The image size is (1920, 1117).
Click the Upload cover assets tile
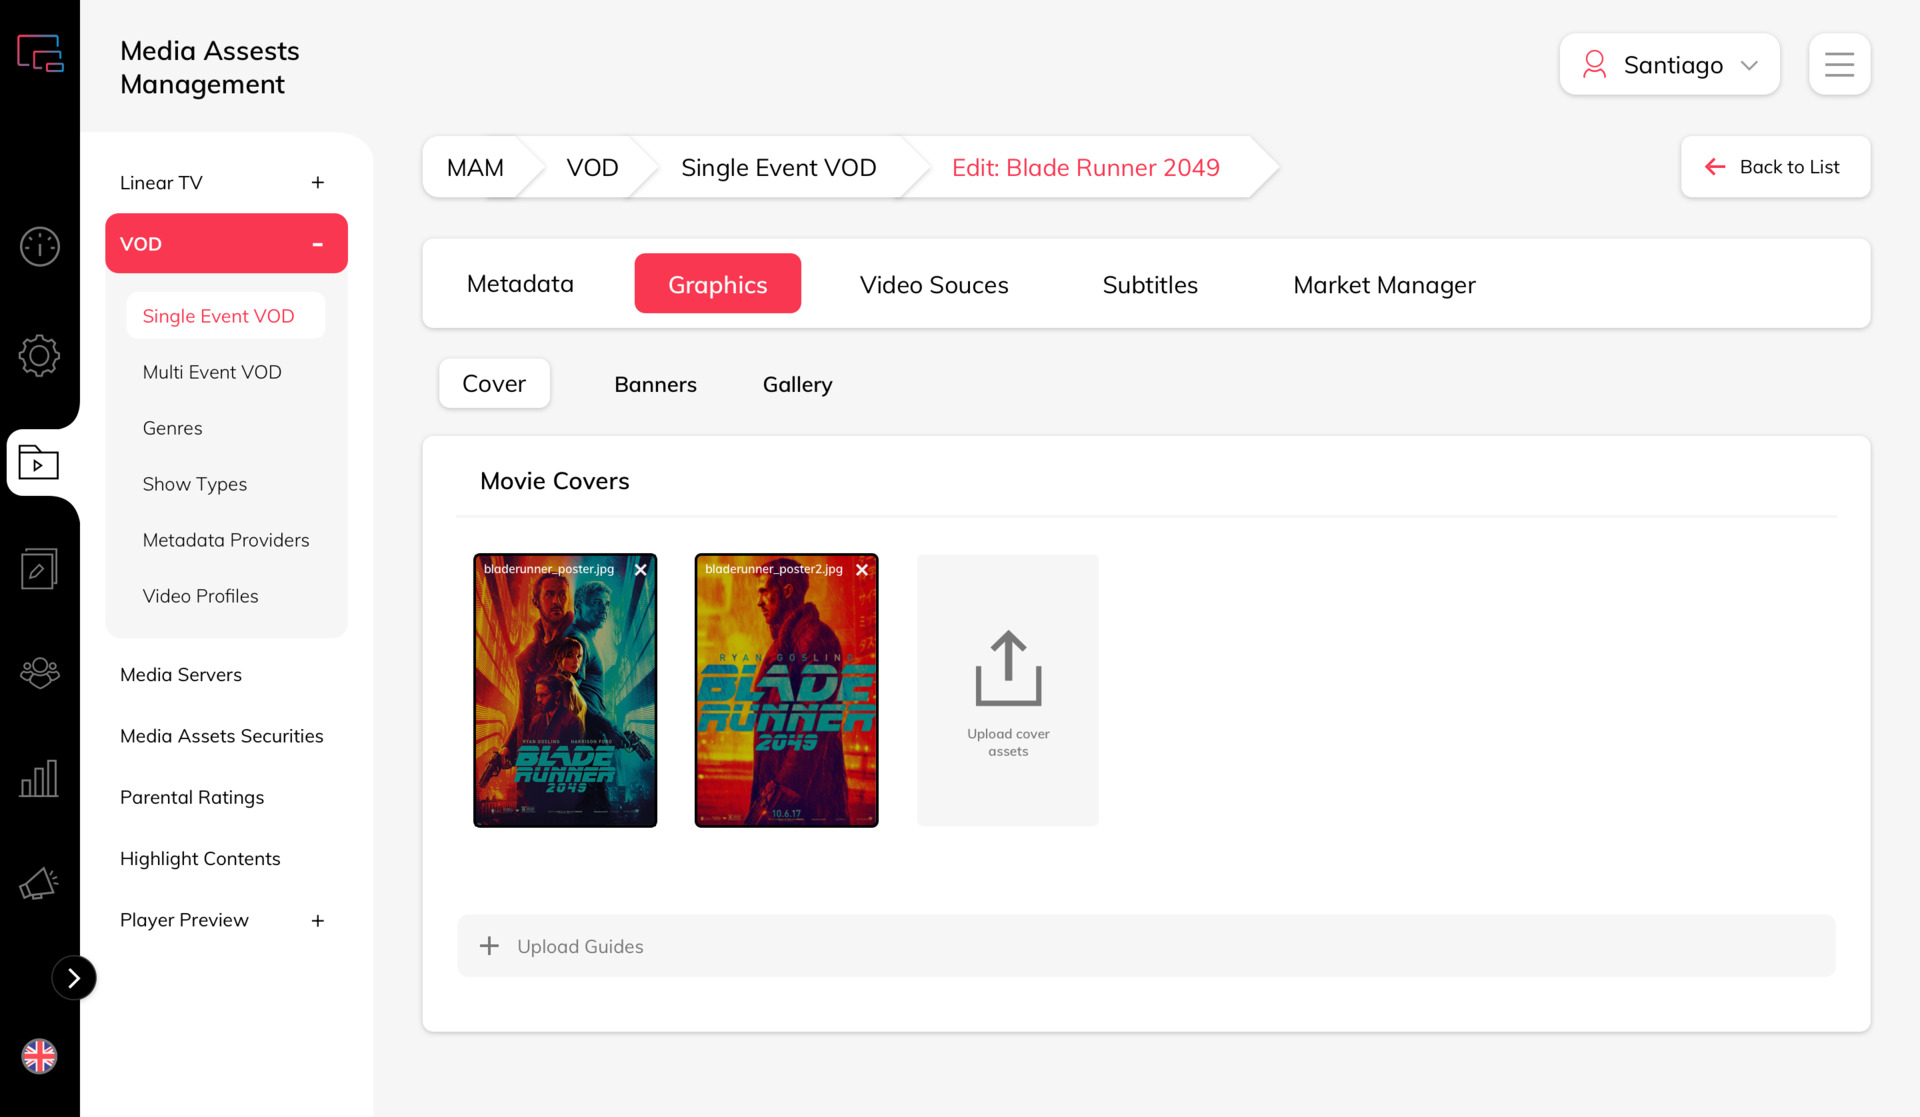1007,691
